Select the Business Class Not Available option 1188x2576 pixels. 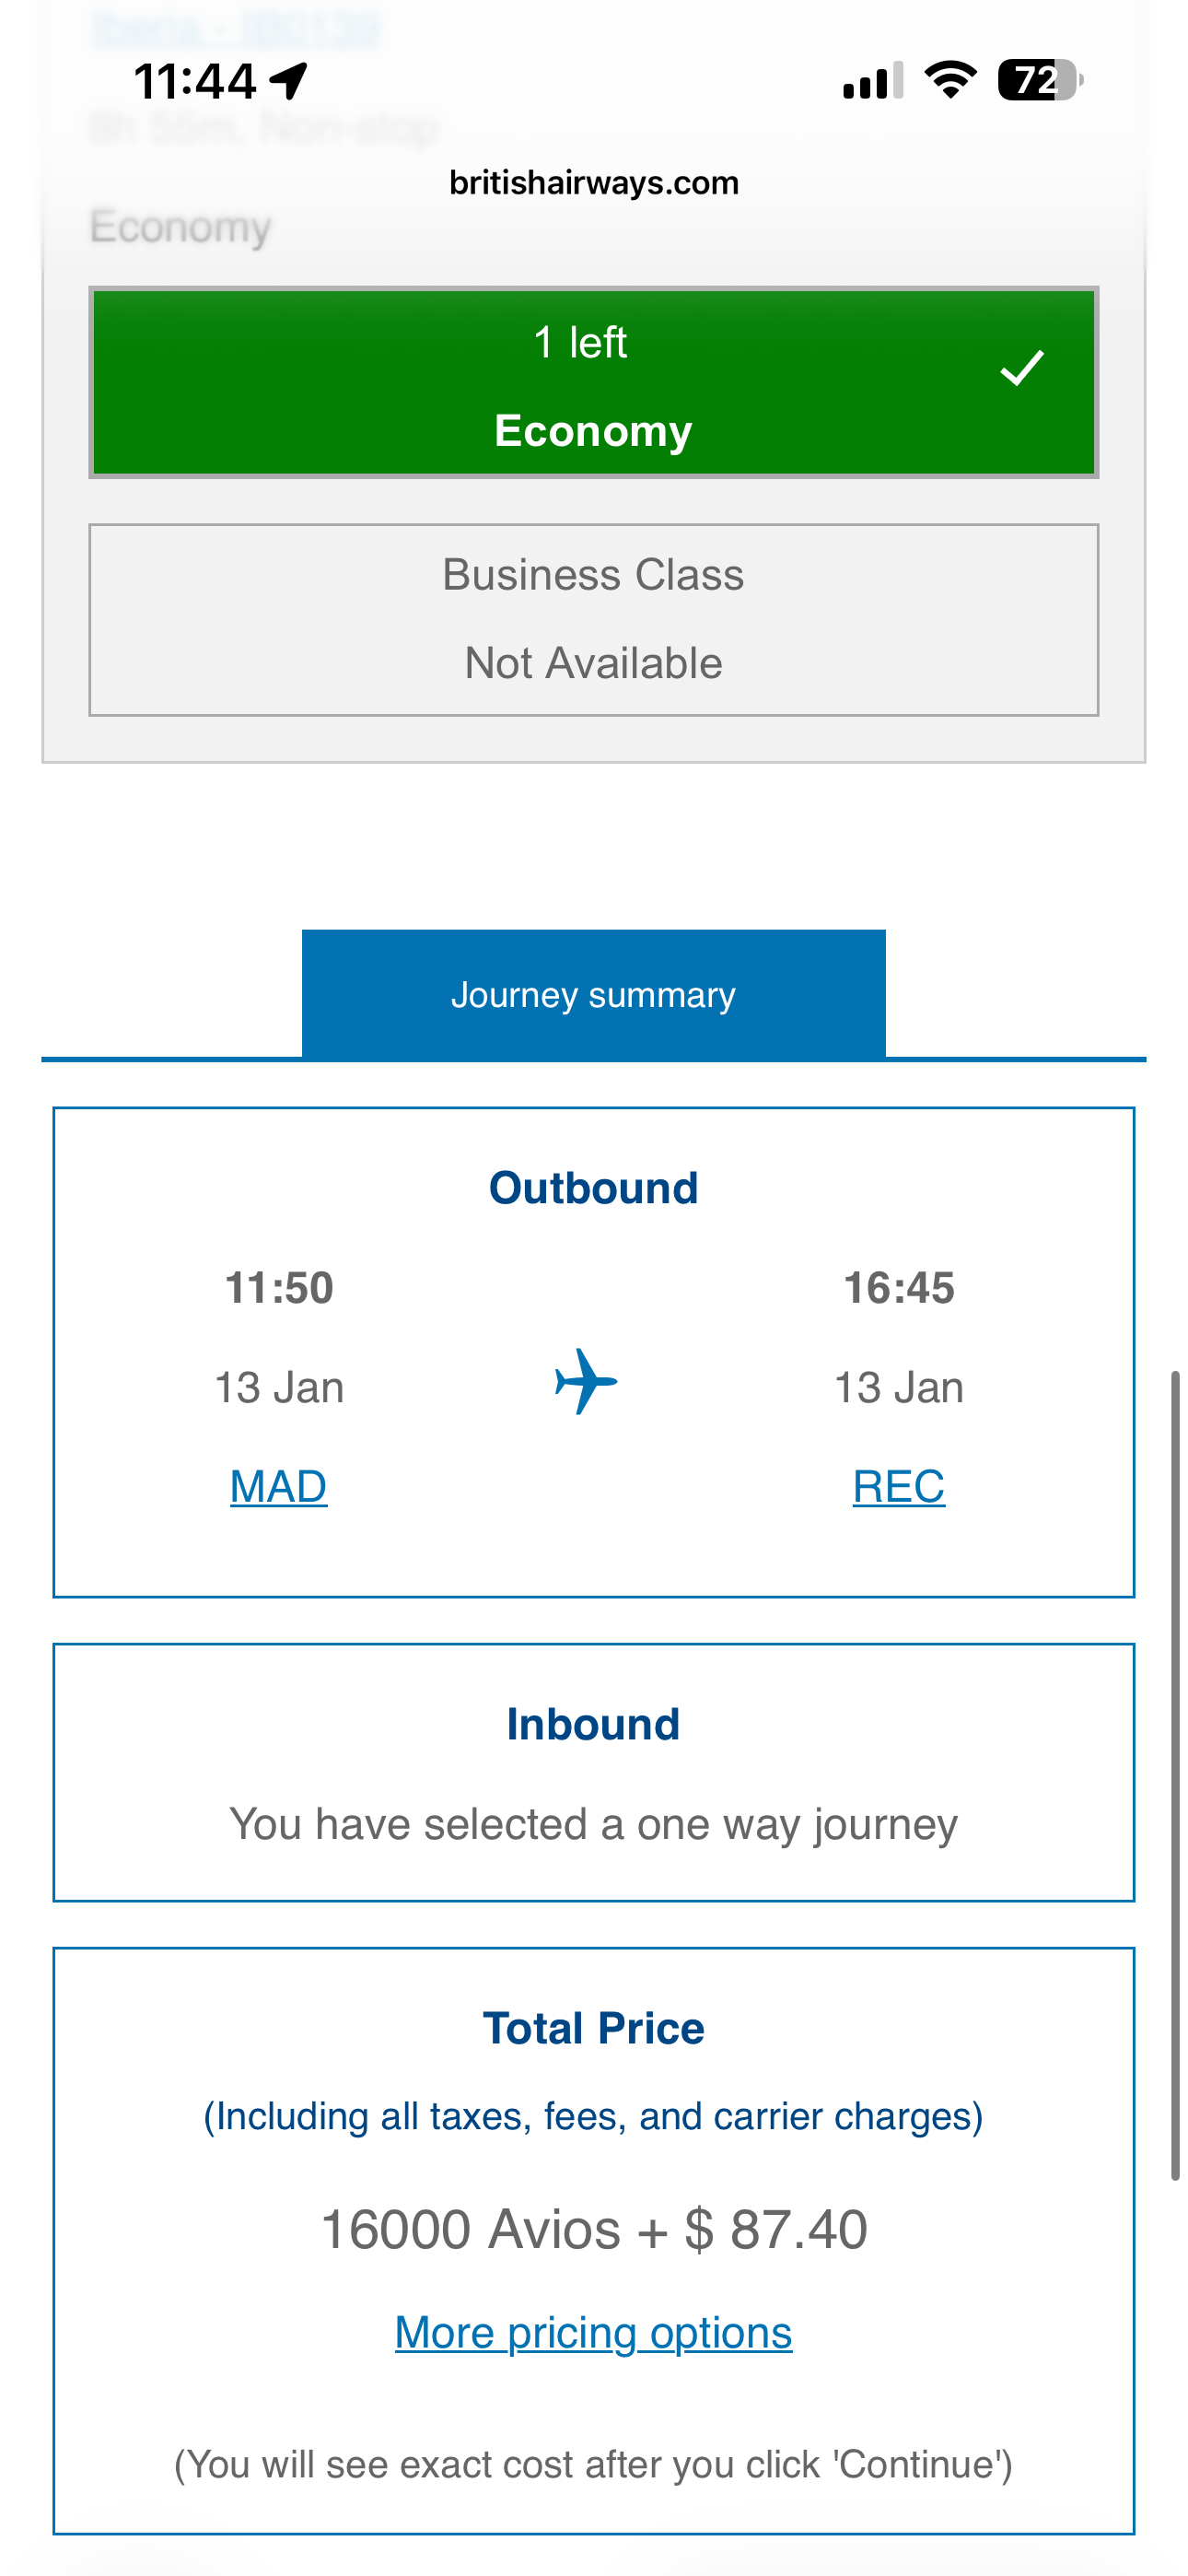(593, 619)
